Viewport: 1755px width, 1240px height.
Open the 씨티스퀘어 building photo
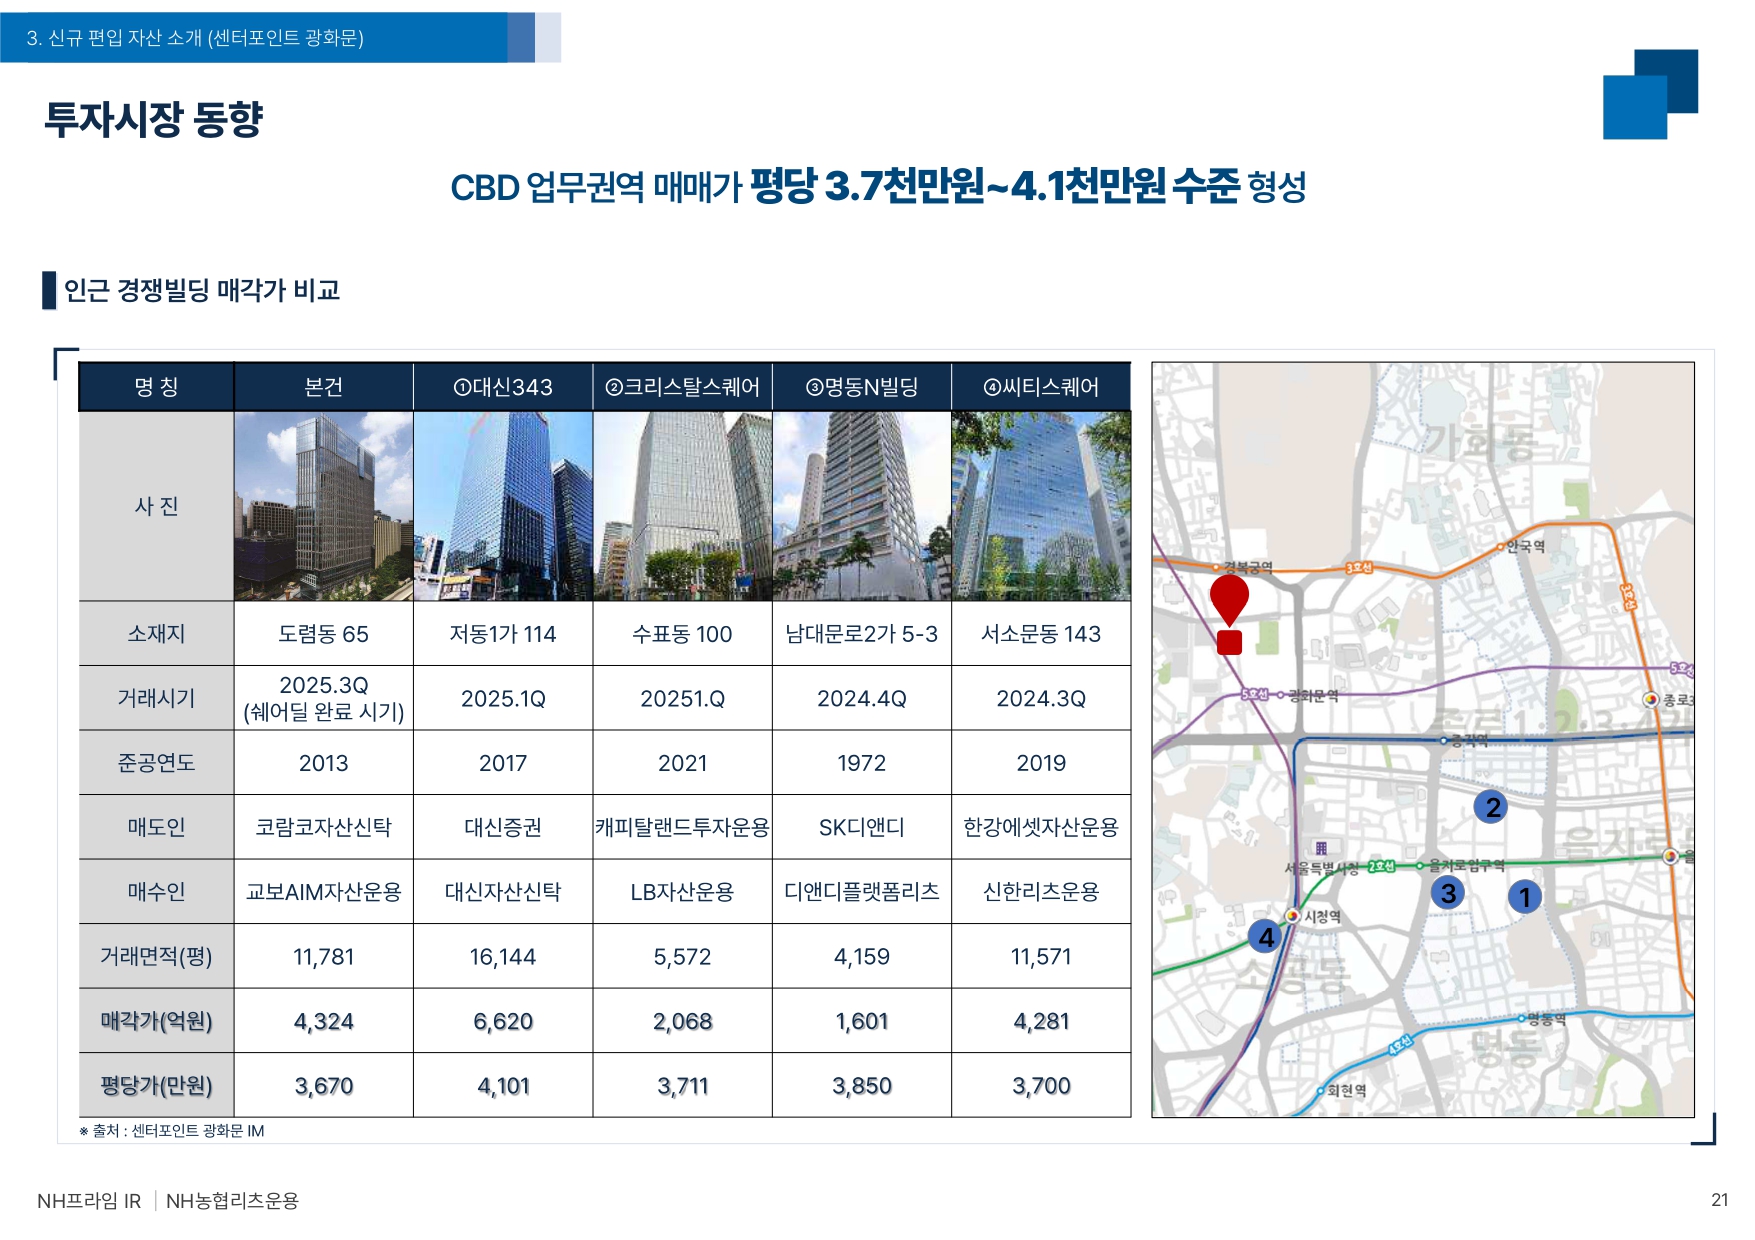[1041, 506]
